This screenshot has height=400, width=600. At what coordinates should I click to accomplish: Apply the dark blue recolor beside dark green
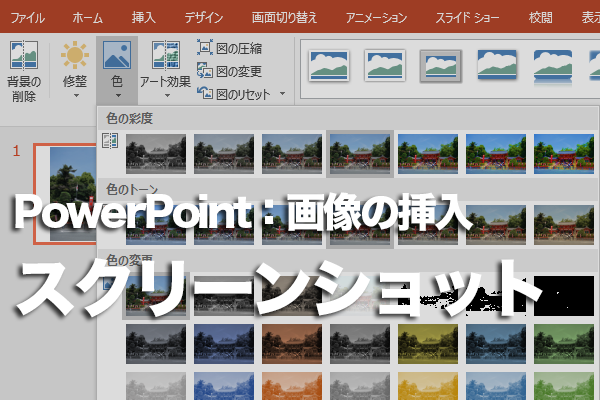[496, 344]
